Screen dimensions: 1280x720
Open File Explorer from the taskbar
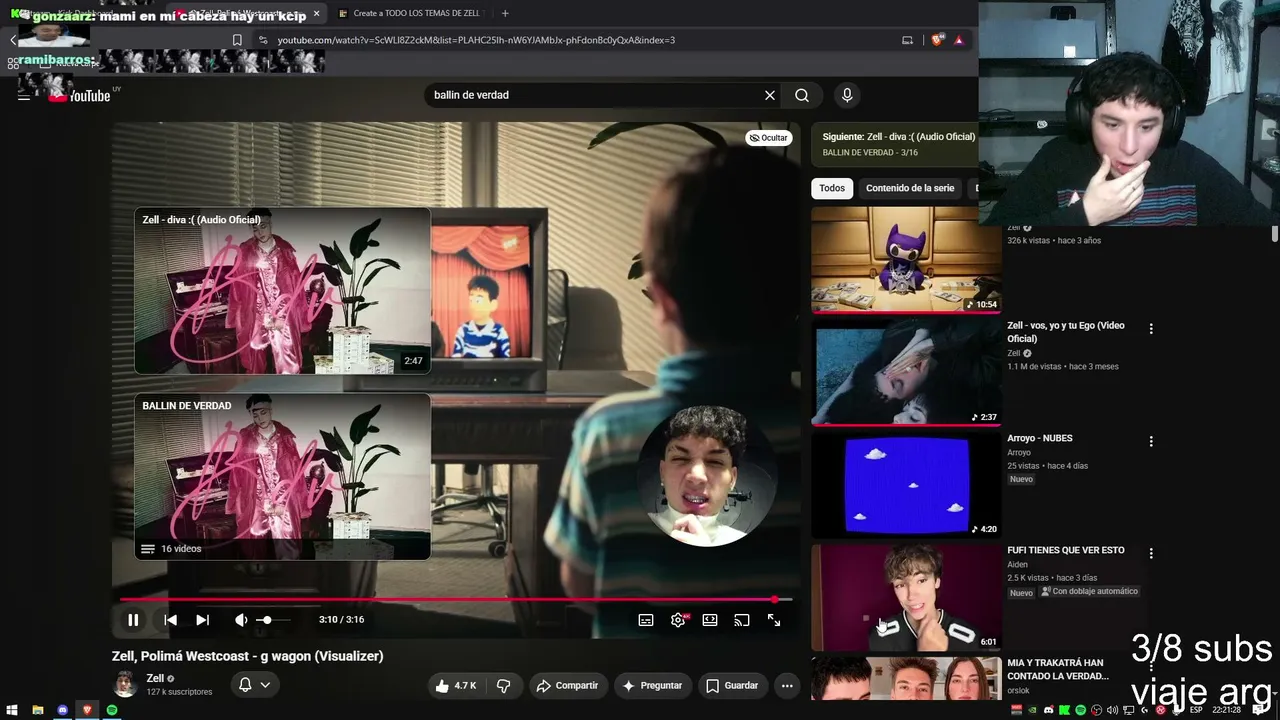(38, 710)
